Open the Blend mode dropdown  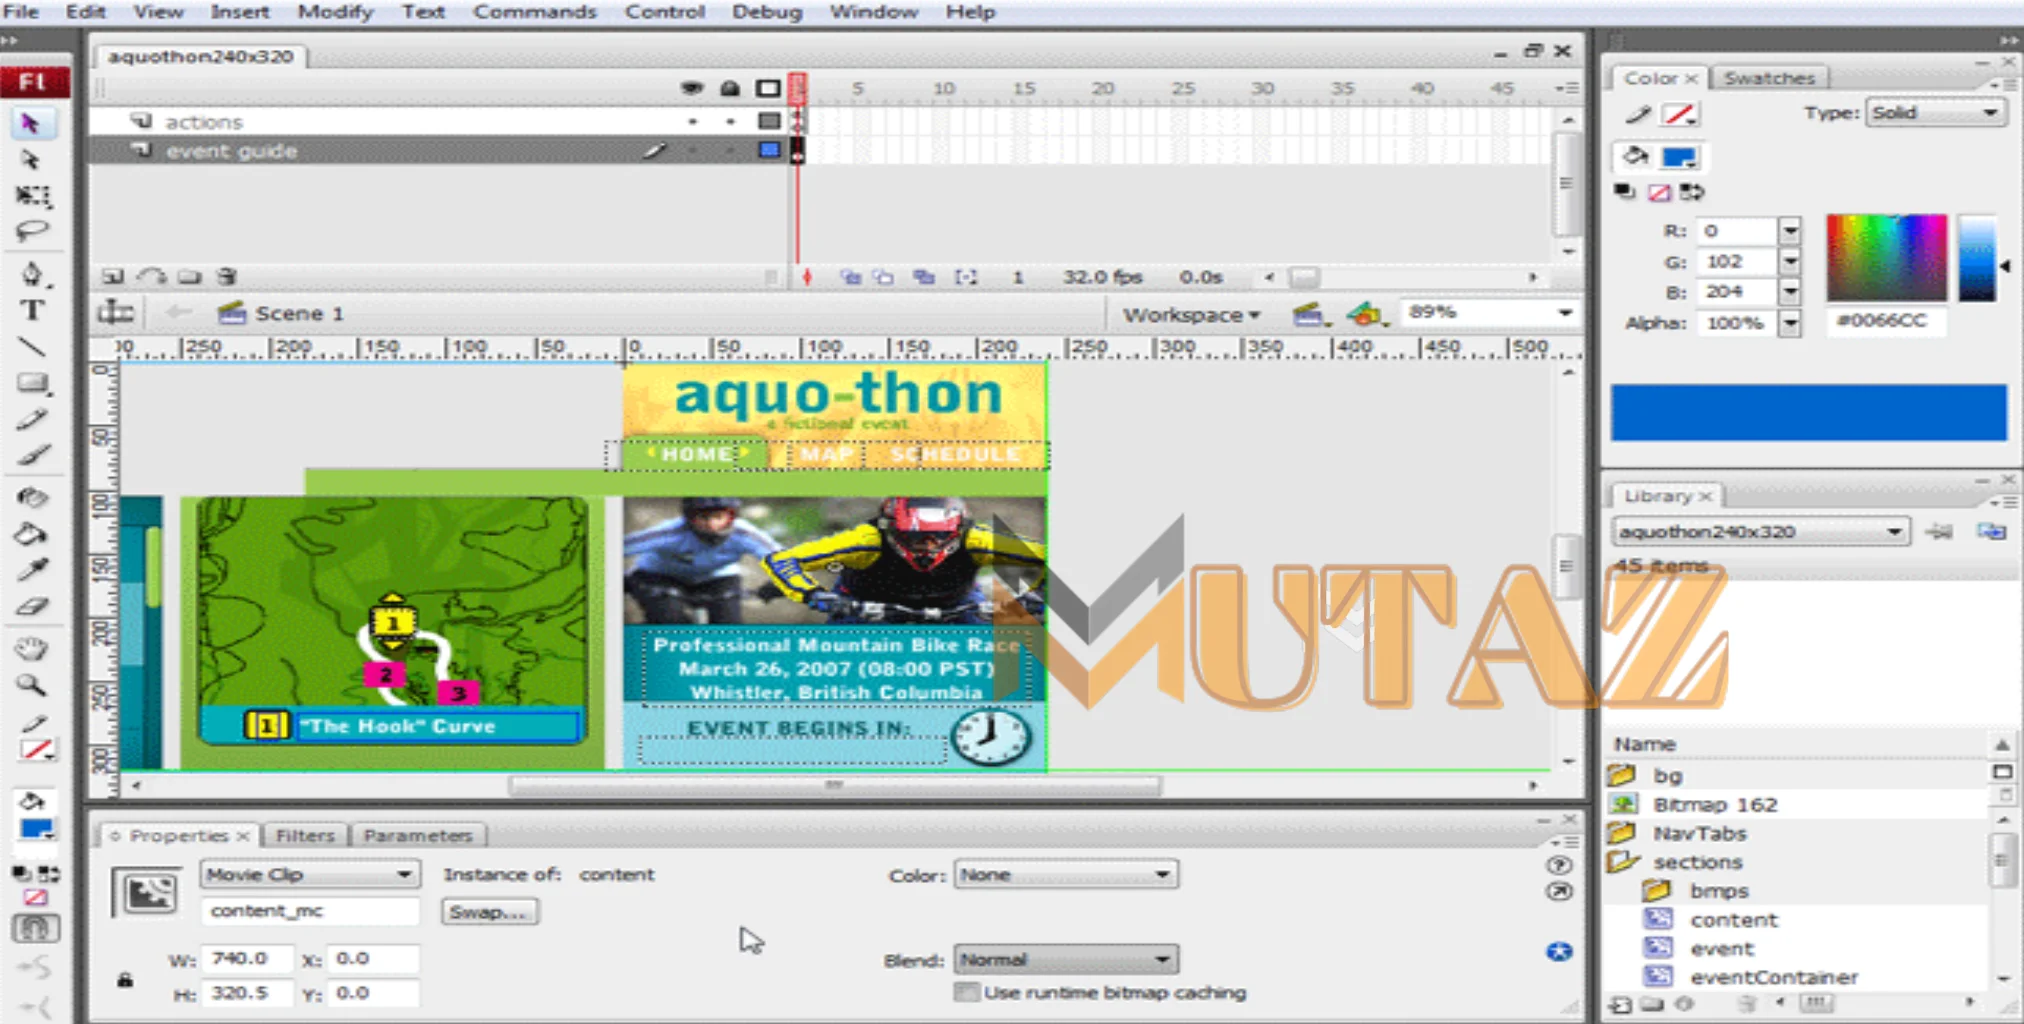click(1066, 959)
